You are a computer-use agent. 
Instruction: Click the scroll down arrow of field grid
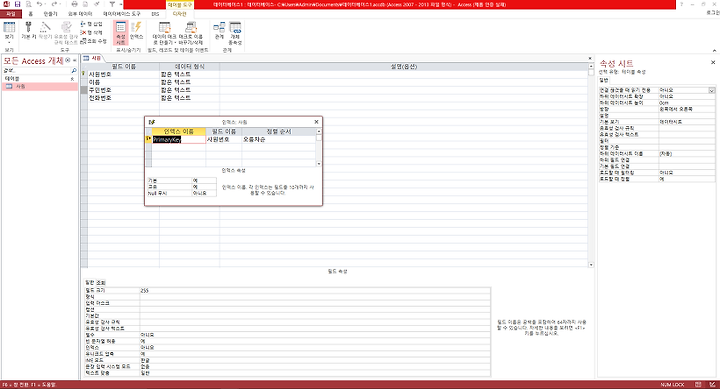coord(591,265)
